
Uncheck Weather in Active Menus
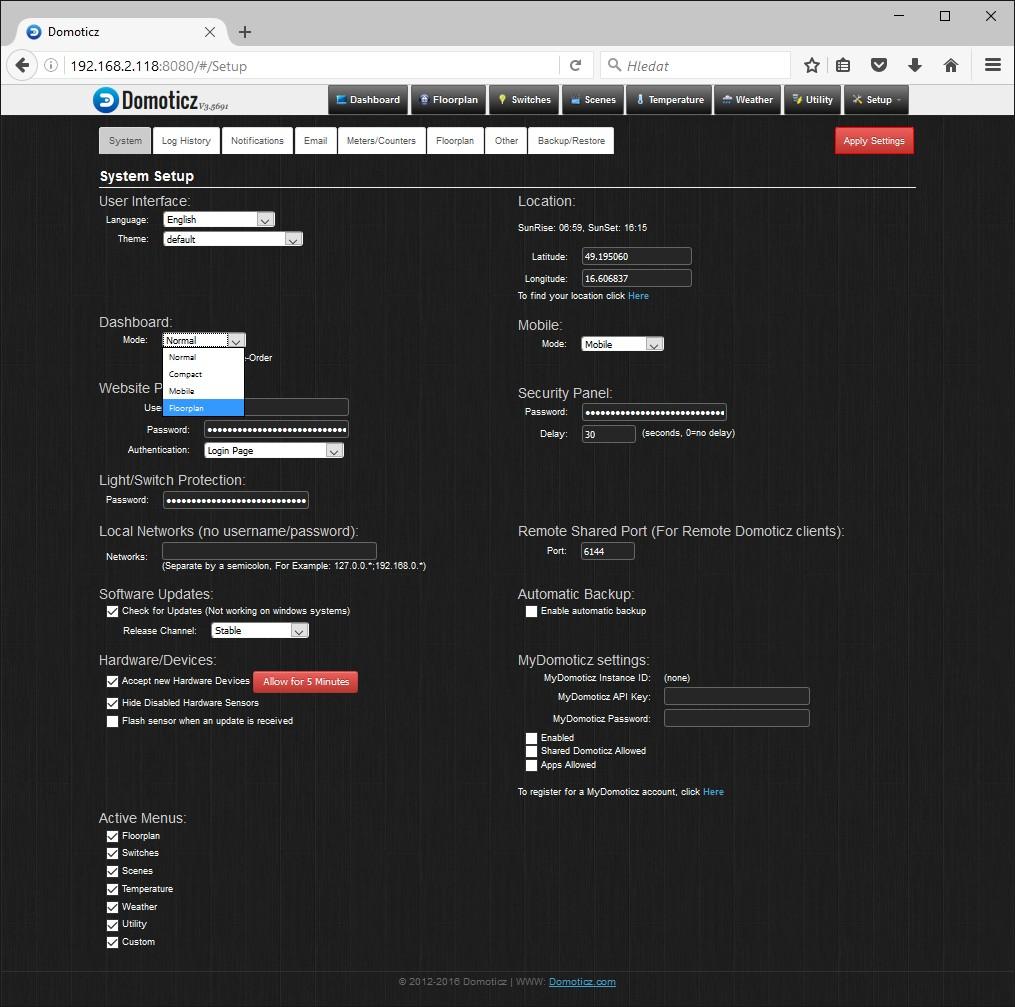(x=113, y=908)
